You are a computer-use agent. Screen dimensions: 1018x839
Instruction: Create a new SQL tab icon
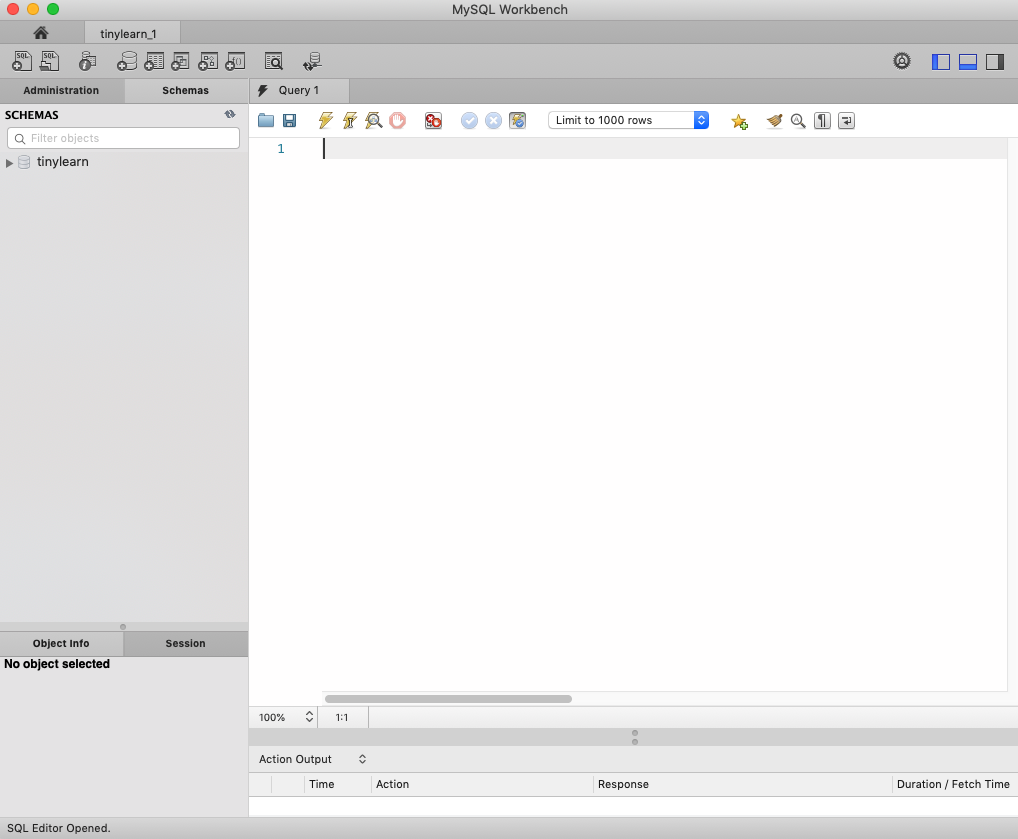coord(22,61)
